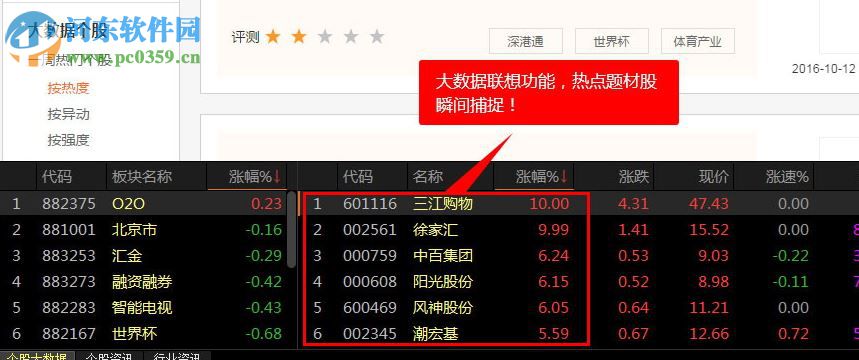Click stock code 601116
The width and height of the screenshot is (859, 360).
pyautogui.click(x=370, y=204)
